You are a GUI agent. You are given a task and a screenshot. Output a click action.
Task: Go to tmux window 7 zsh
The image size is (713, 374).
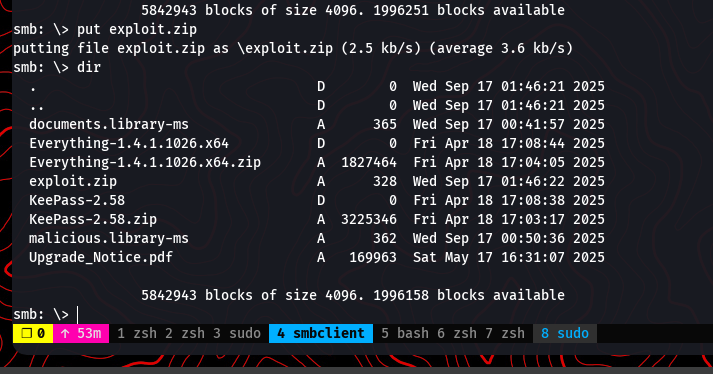click(x=505, y=334)
